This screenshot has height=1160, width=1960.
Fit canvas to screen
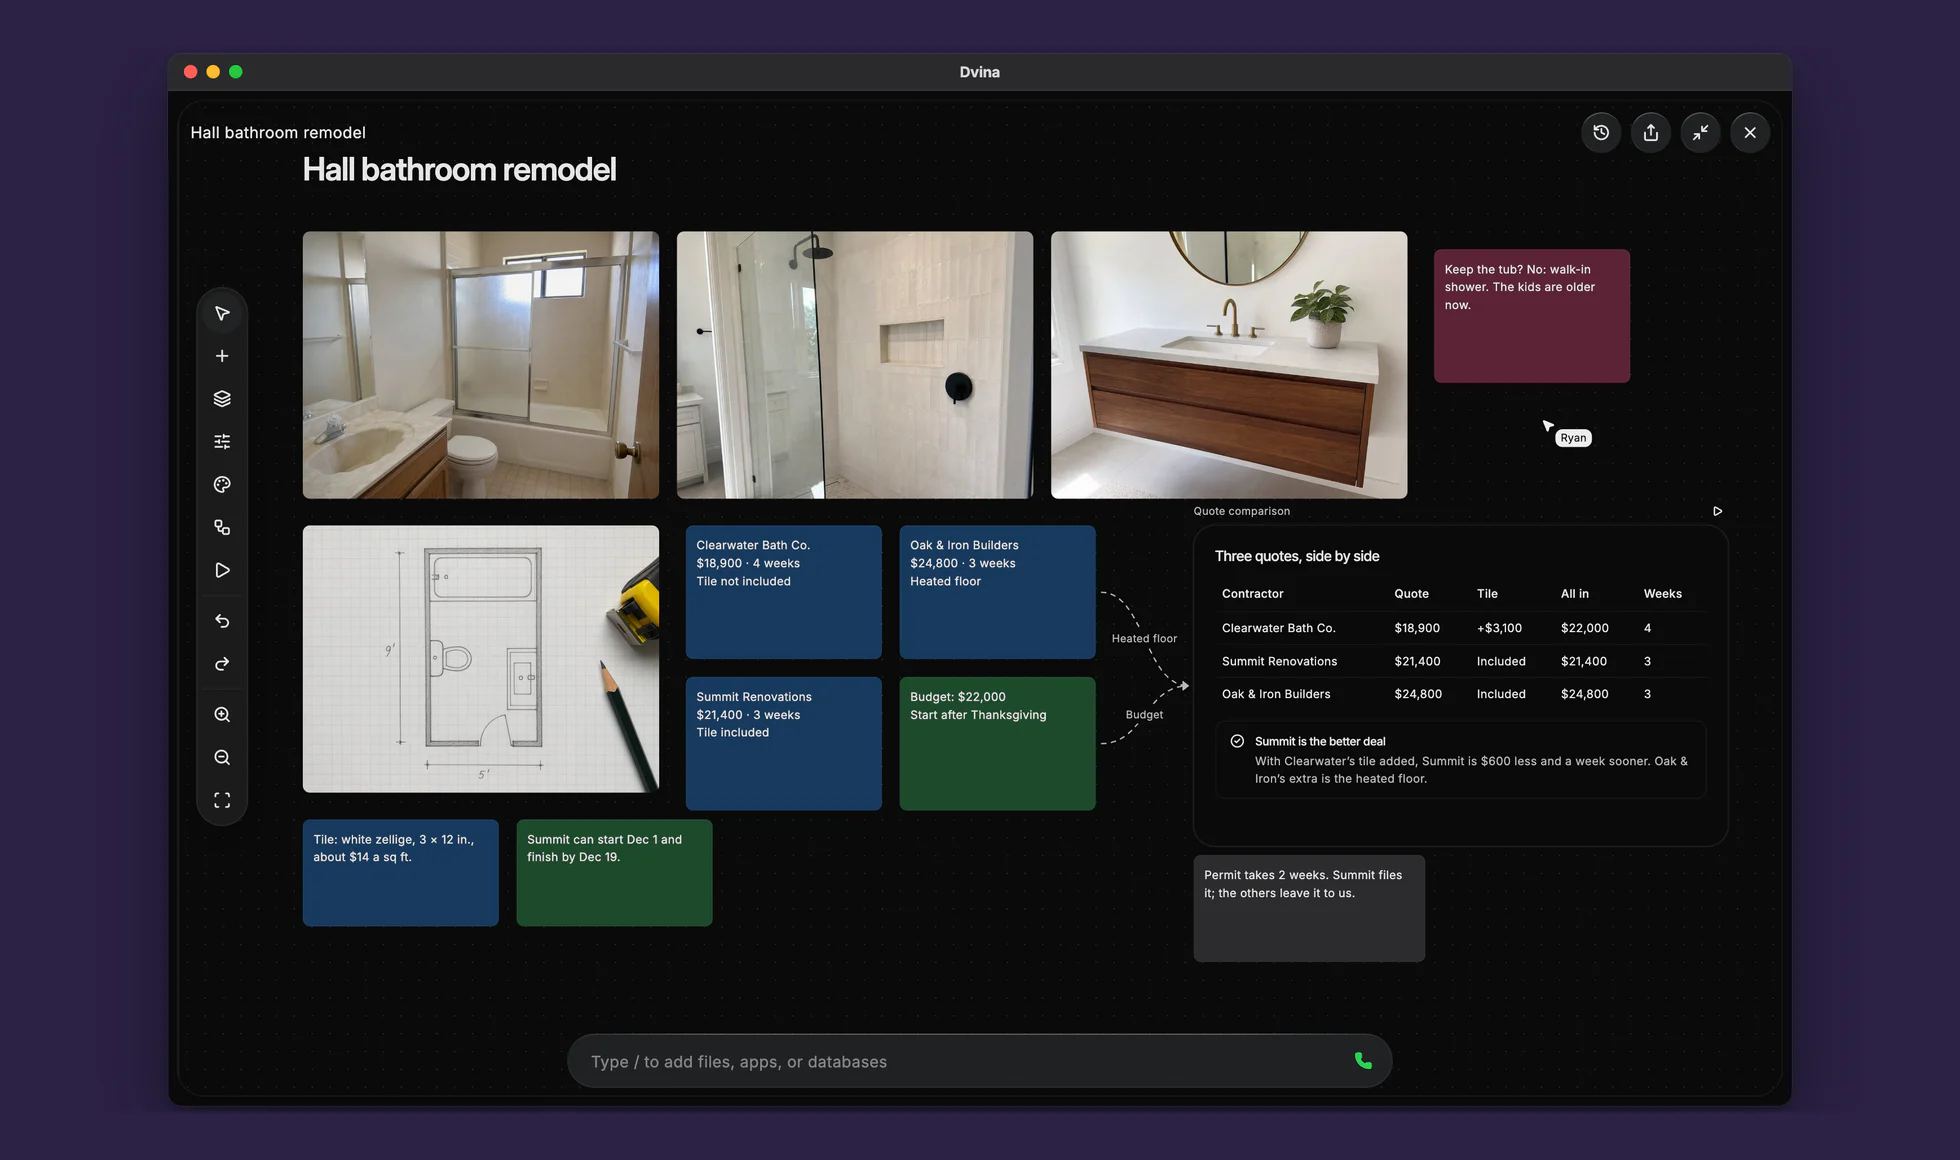click(x=222, y=800)
